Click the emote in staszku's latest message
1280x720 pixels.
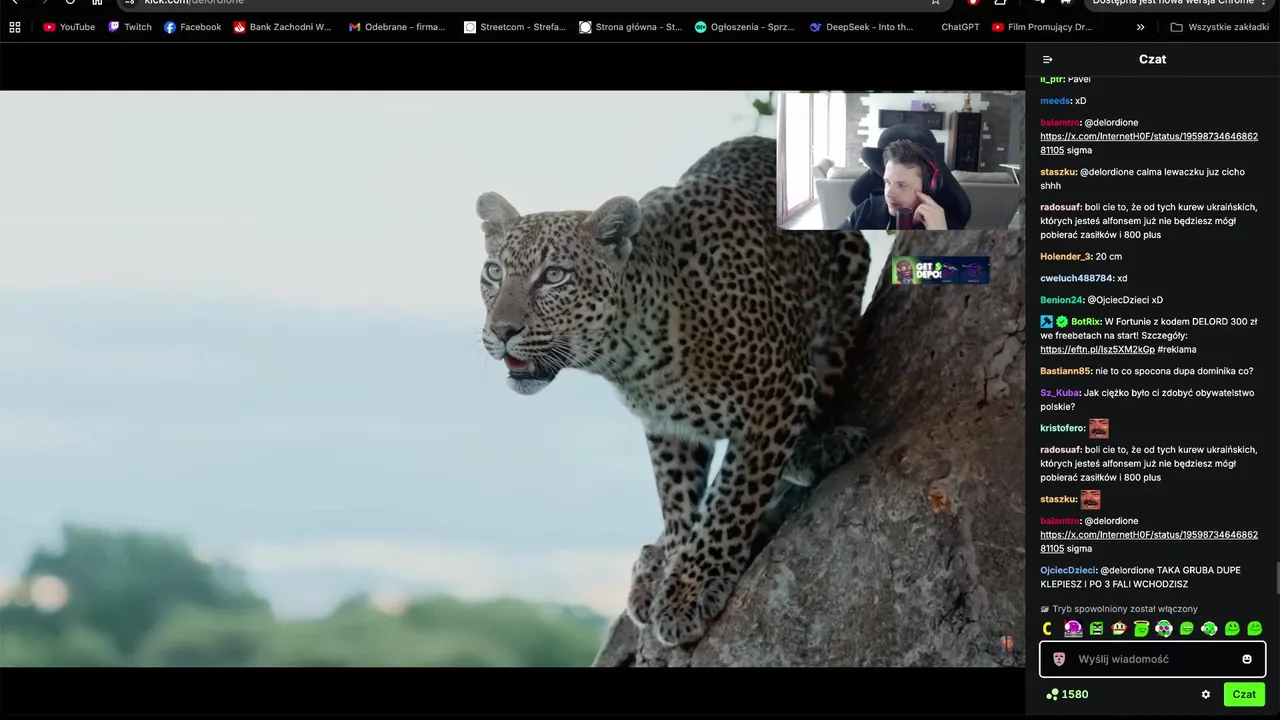pos(1090,499)
